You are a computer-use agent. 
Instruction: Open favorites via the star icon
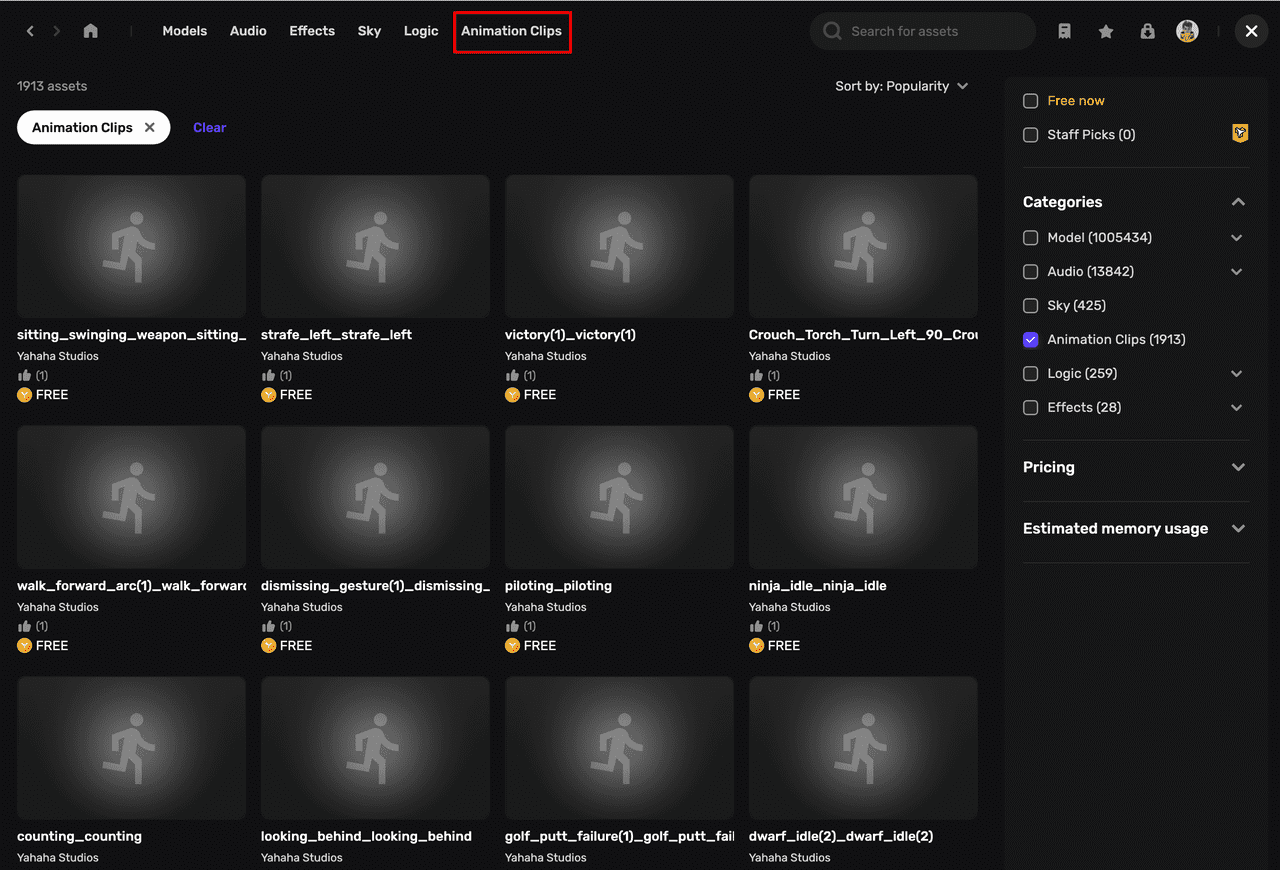[1105, 31]
